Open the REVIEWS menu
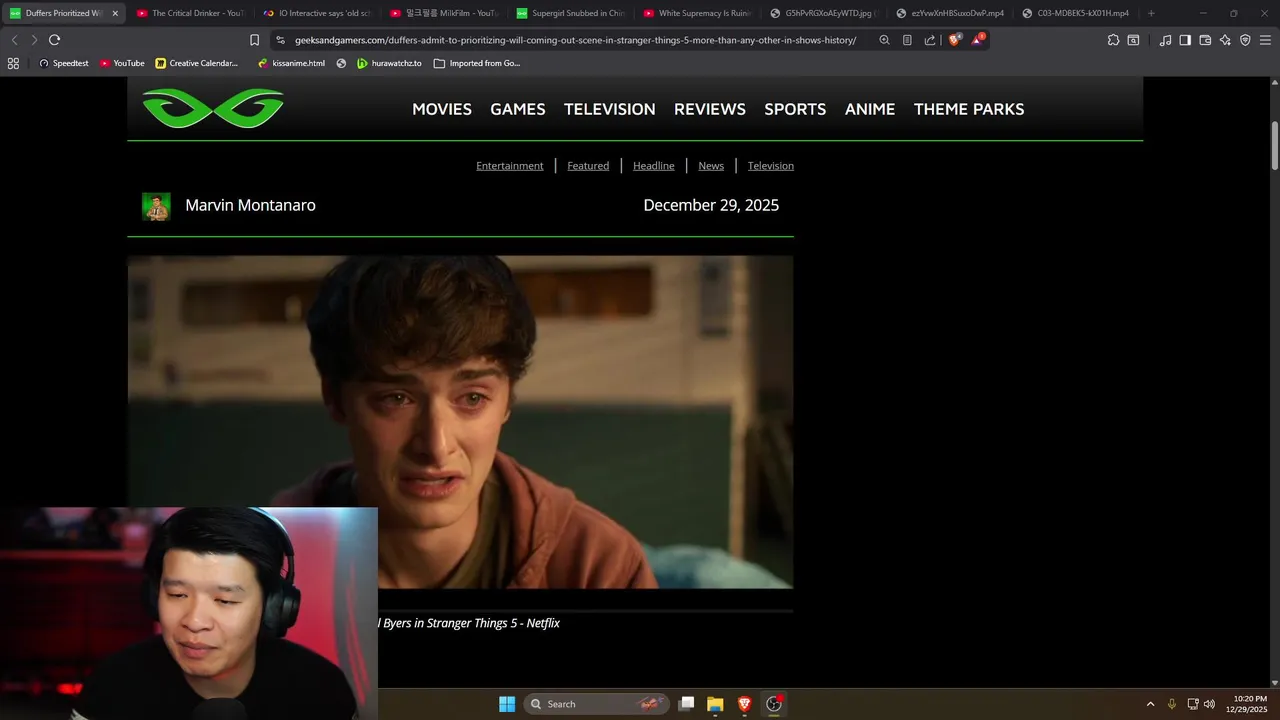This screenshot has width=1280, height=720. (710, 109)
